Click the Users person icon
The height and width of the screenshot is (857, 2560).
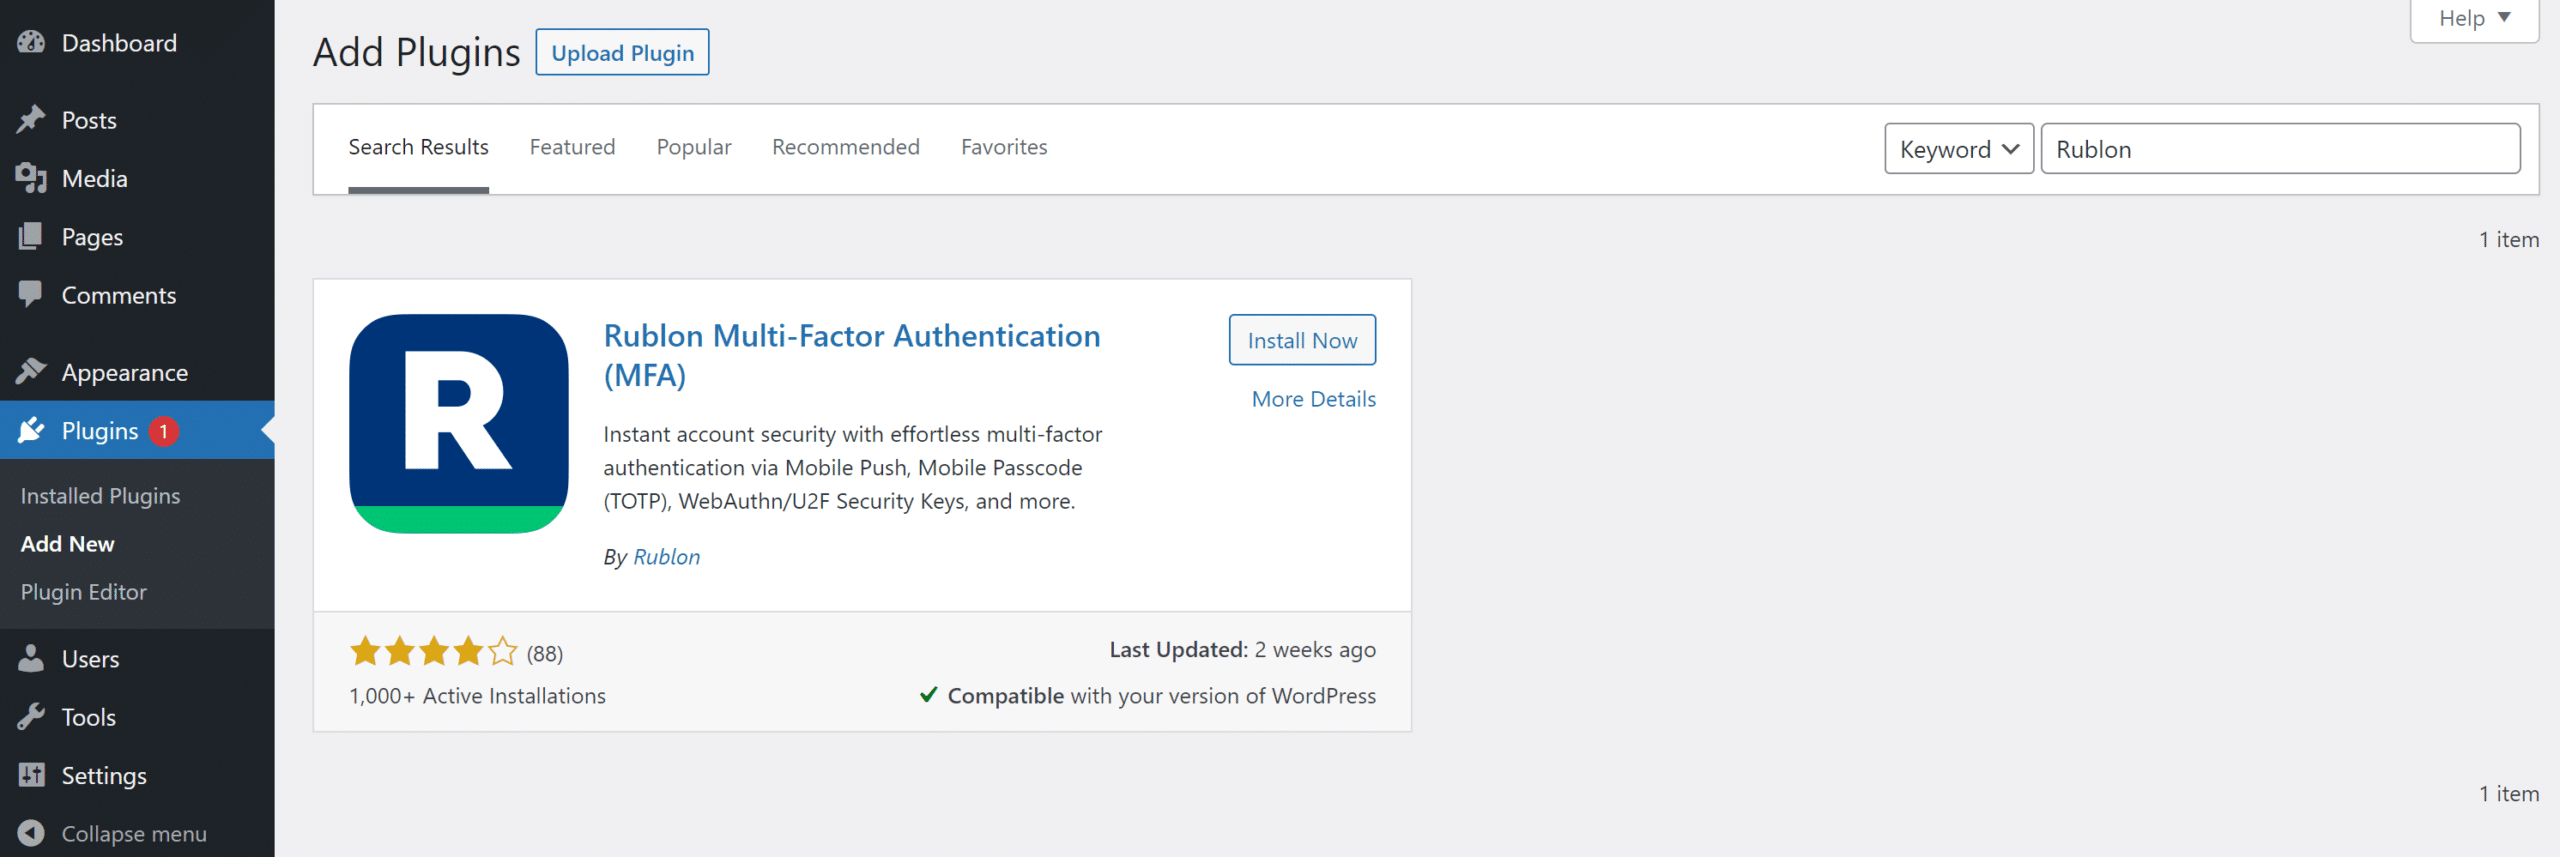click(31, 659)
